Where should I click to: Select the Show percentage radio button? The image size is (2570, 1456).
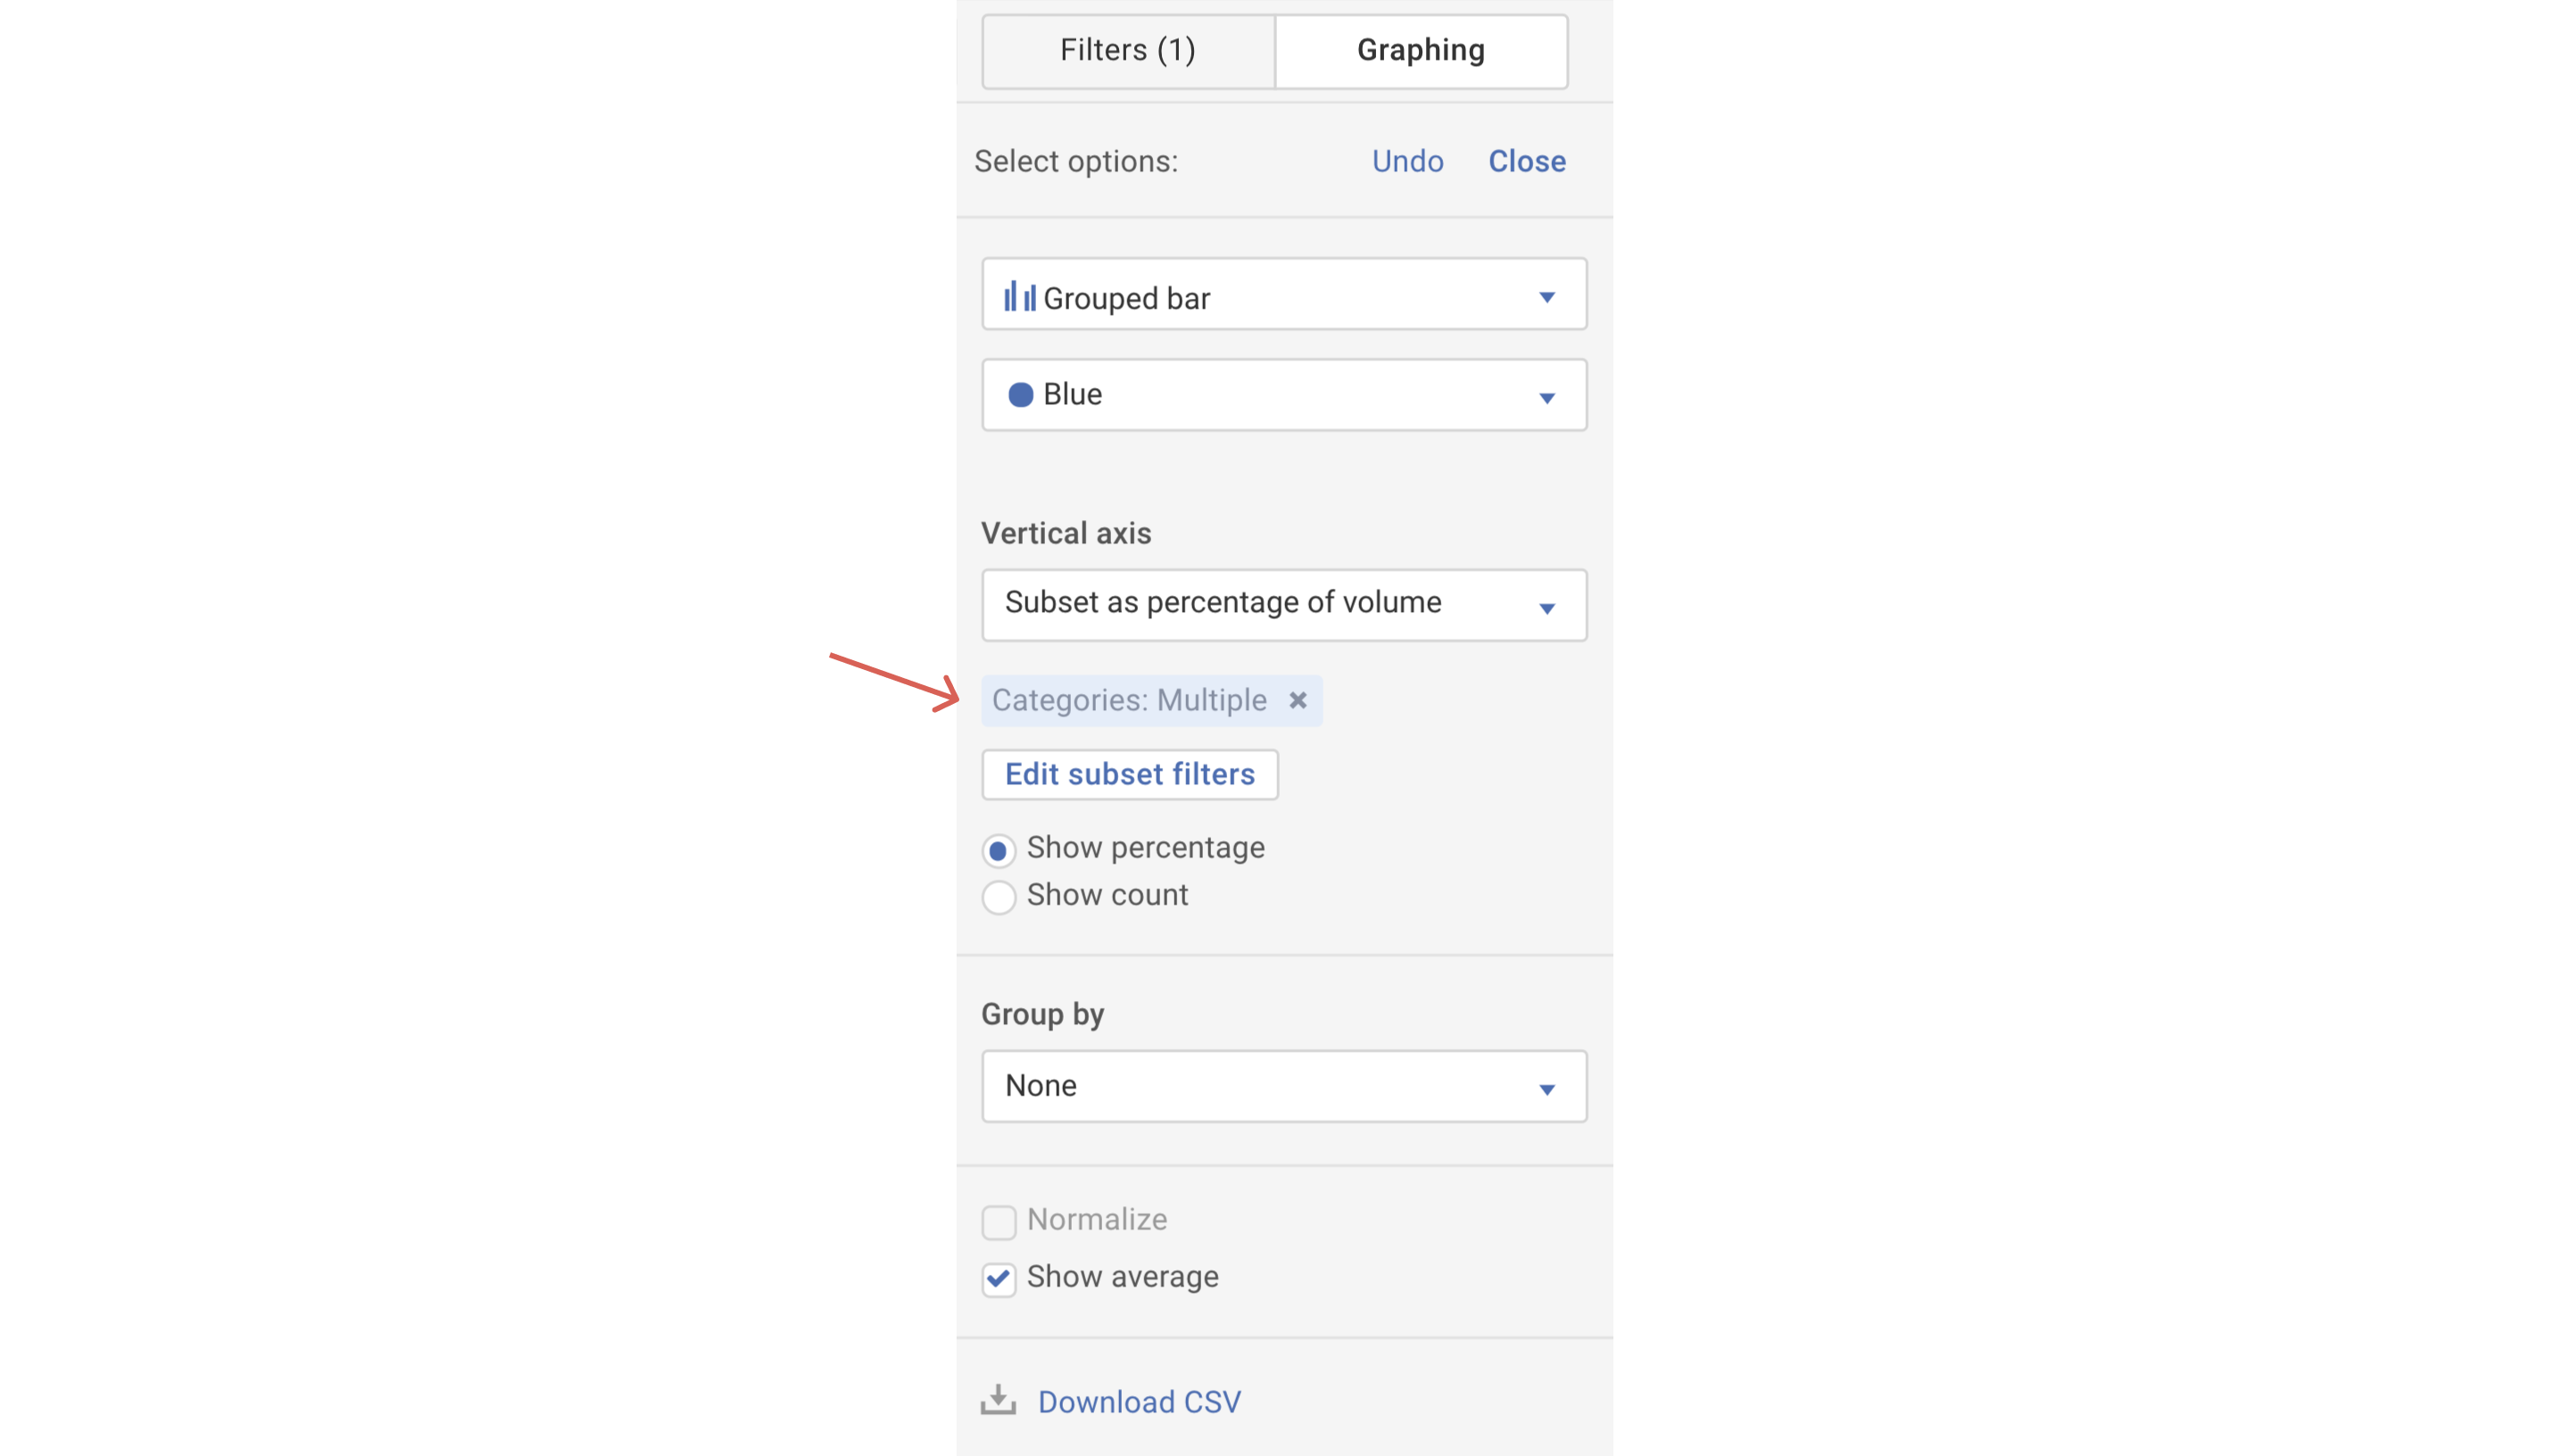click(x=998, y=851)
